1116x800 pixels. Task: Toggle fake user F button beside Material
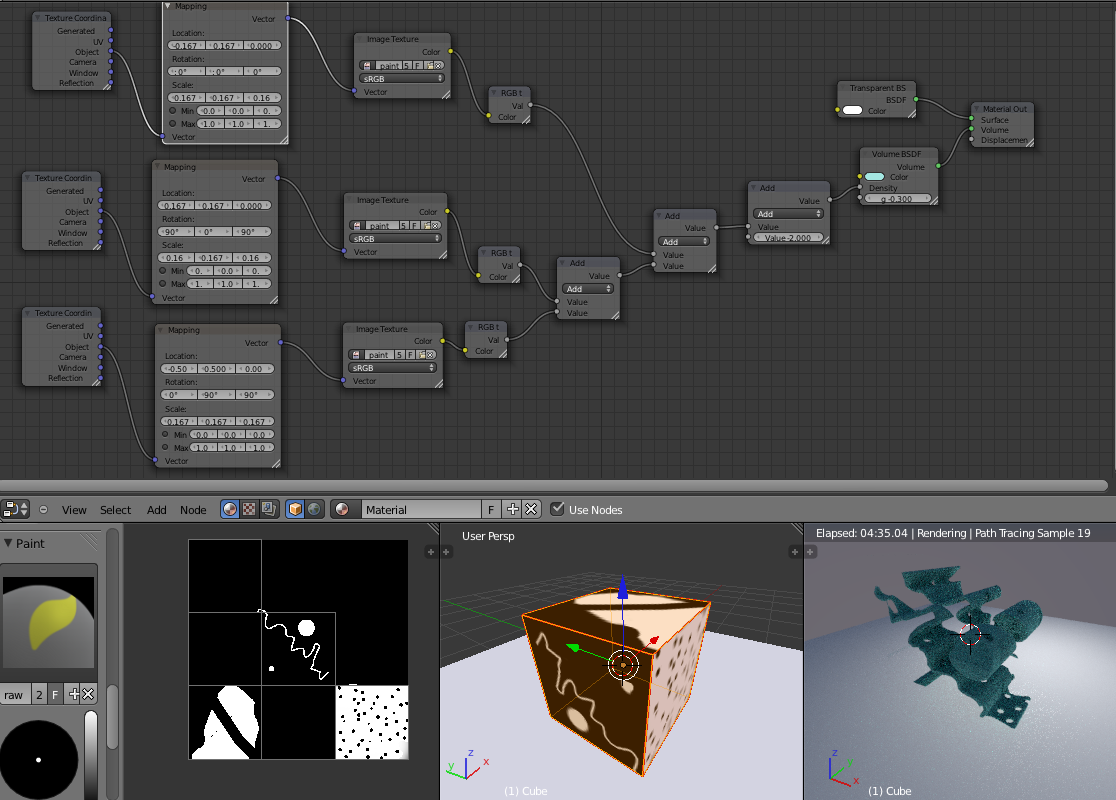[x=491, y=509]
